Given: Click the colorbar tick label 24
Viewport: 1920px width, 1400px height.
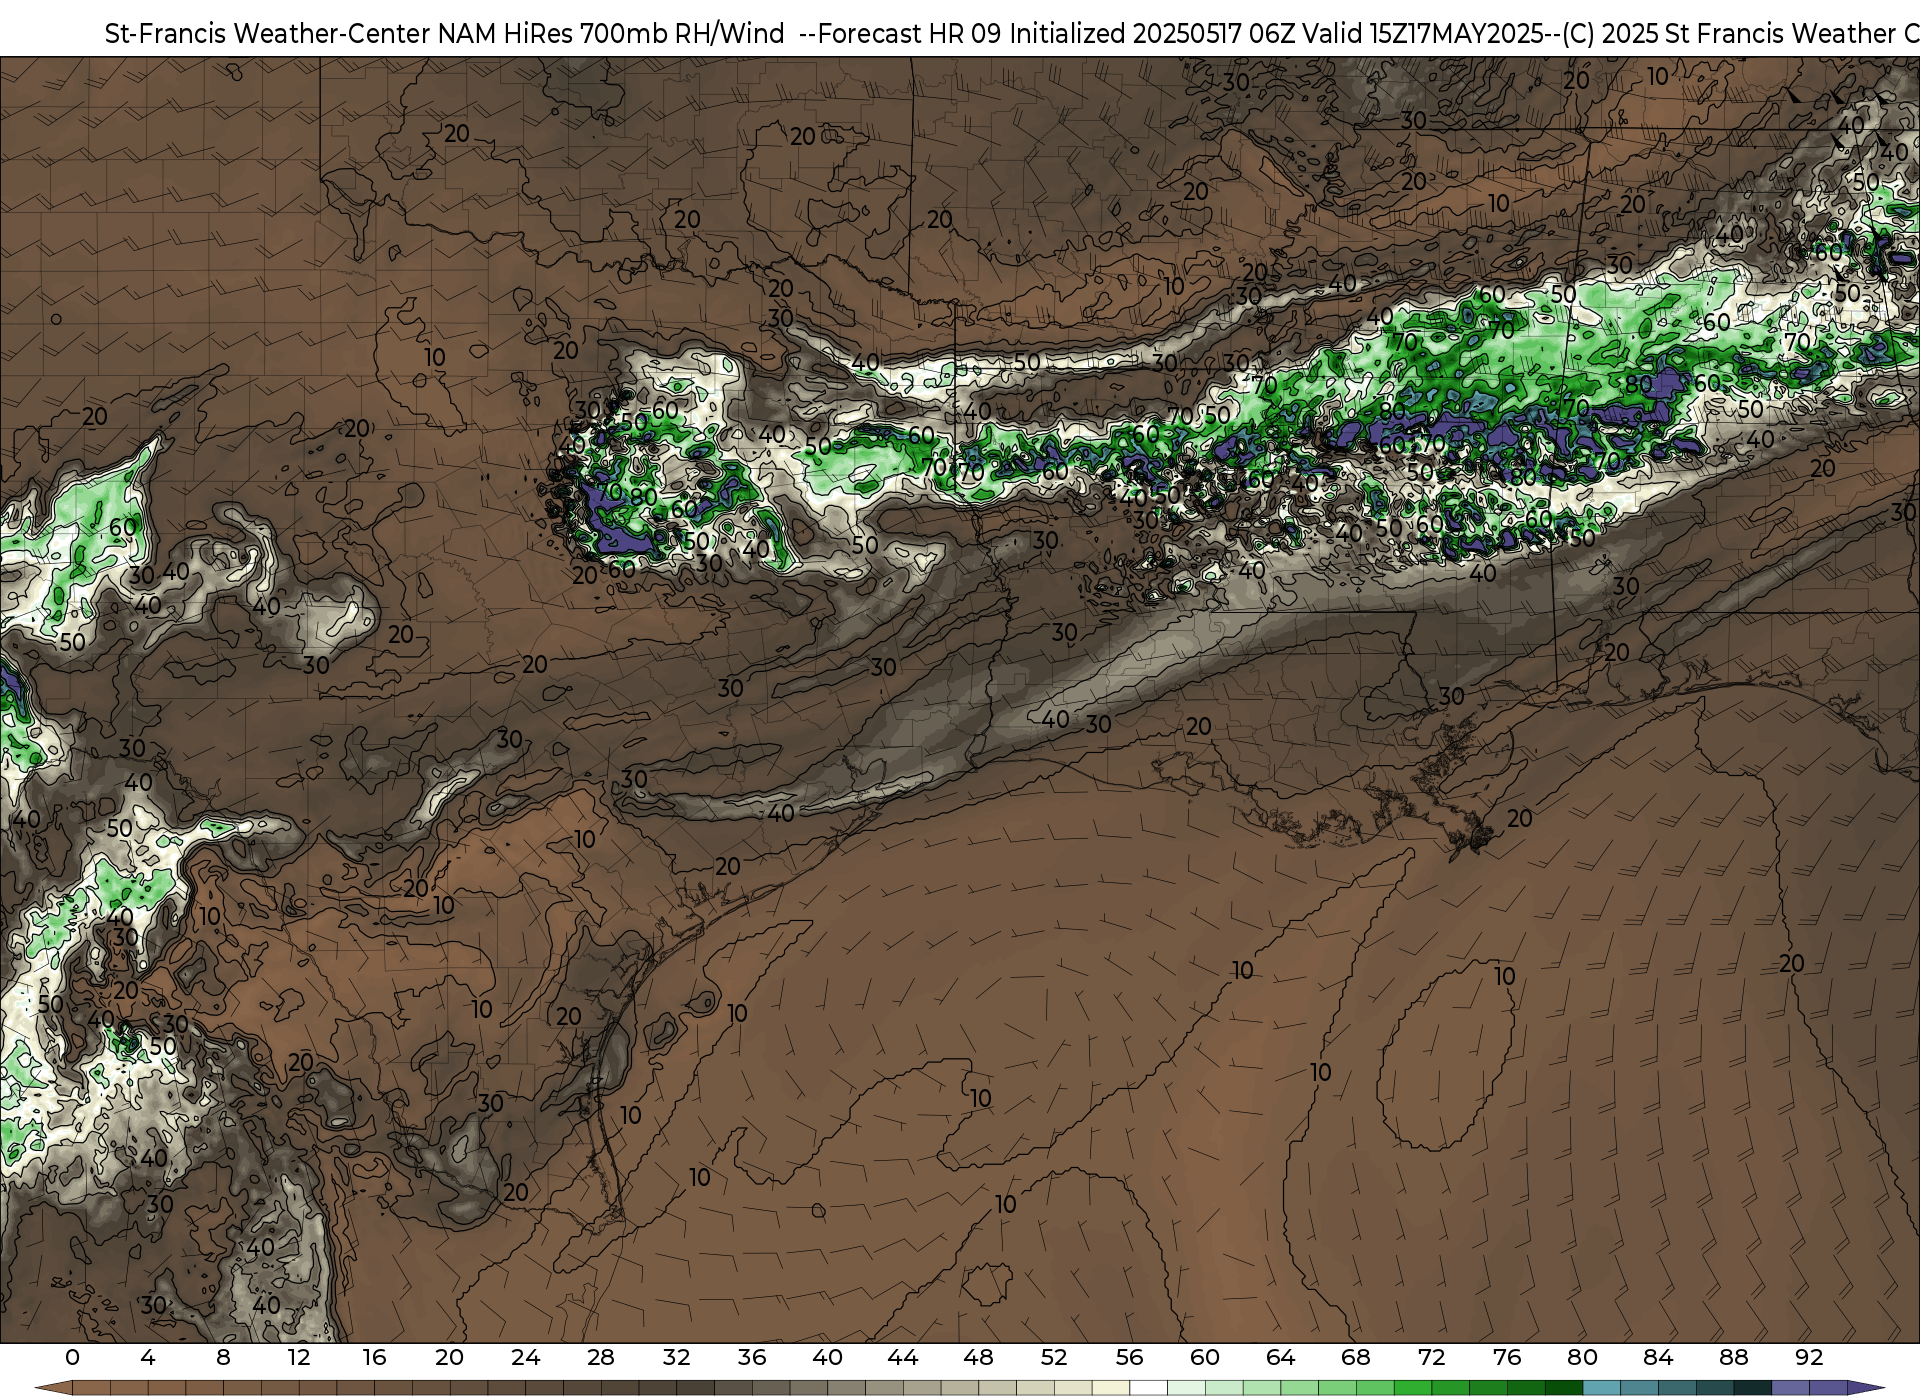Looking at the screenshot, I should [x=525, y=1358].
